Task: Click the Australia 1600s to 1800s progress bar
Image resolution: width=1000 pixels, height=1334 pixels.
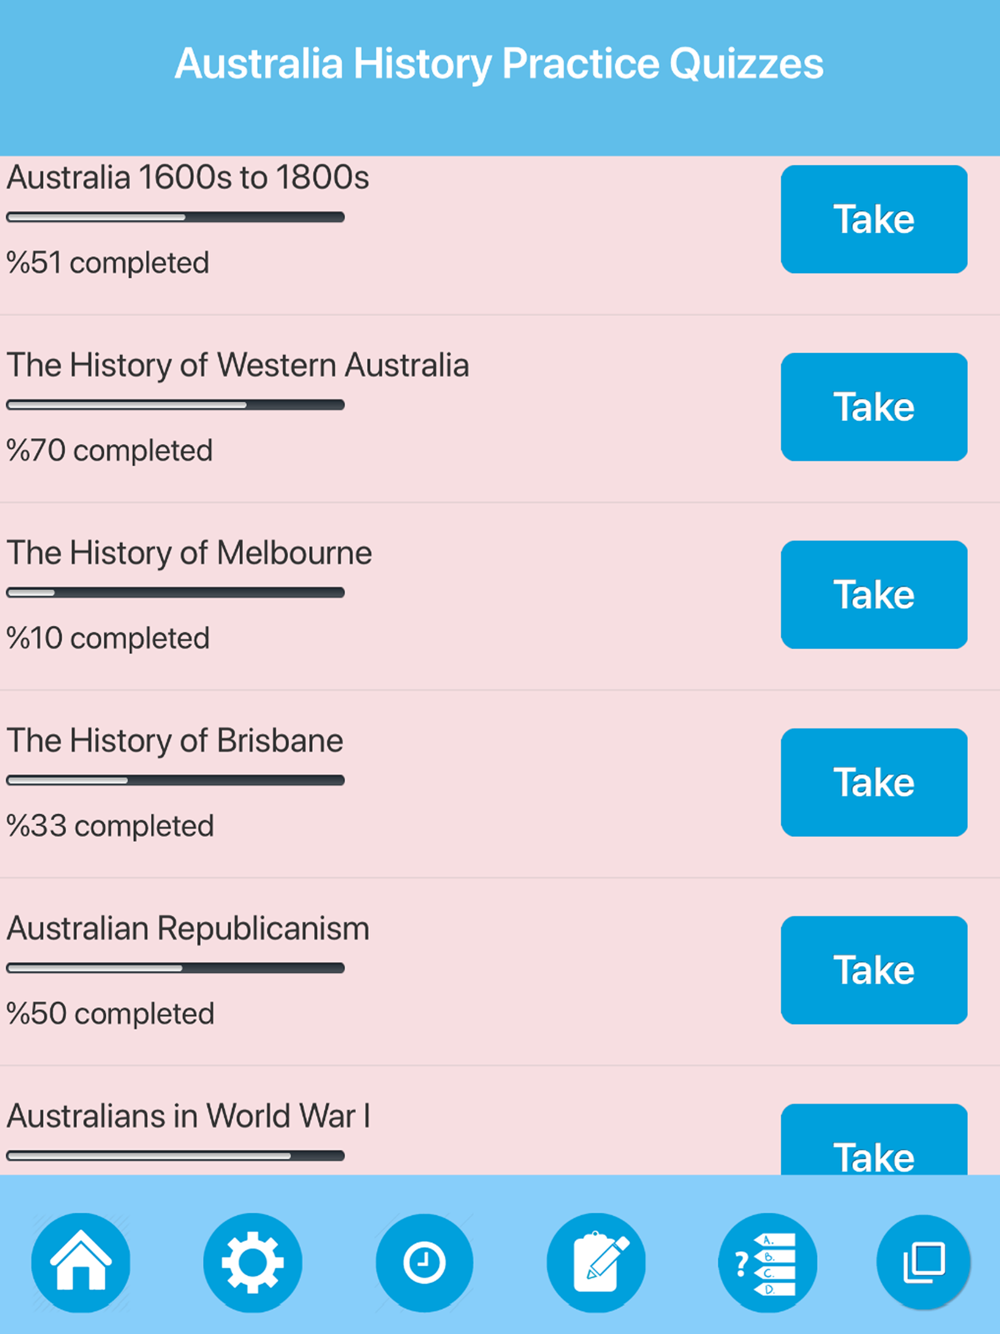Action: pos(176,217)
